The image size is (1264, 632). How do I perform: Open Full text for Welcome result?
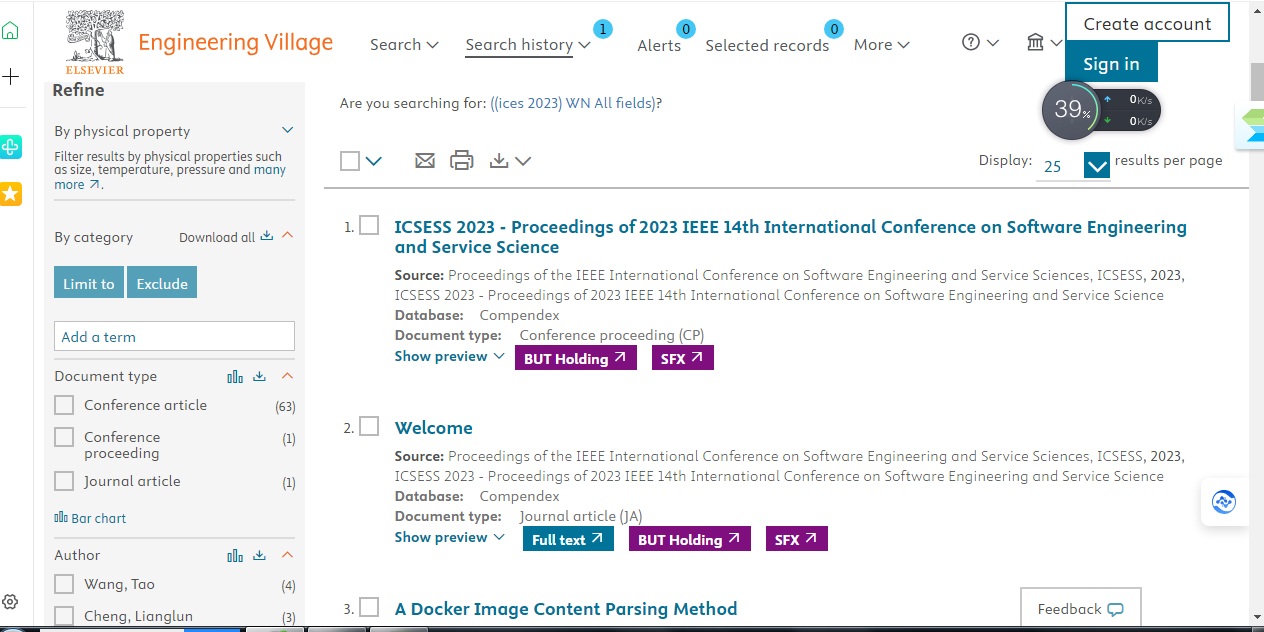568,539
